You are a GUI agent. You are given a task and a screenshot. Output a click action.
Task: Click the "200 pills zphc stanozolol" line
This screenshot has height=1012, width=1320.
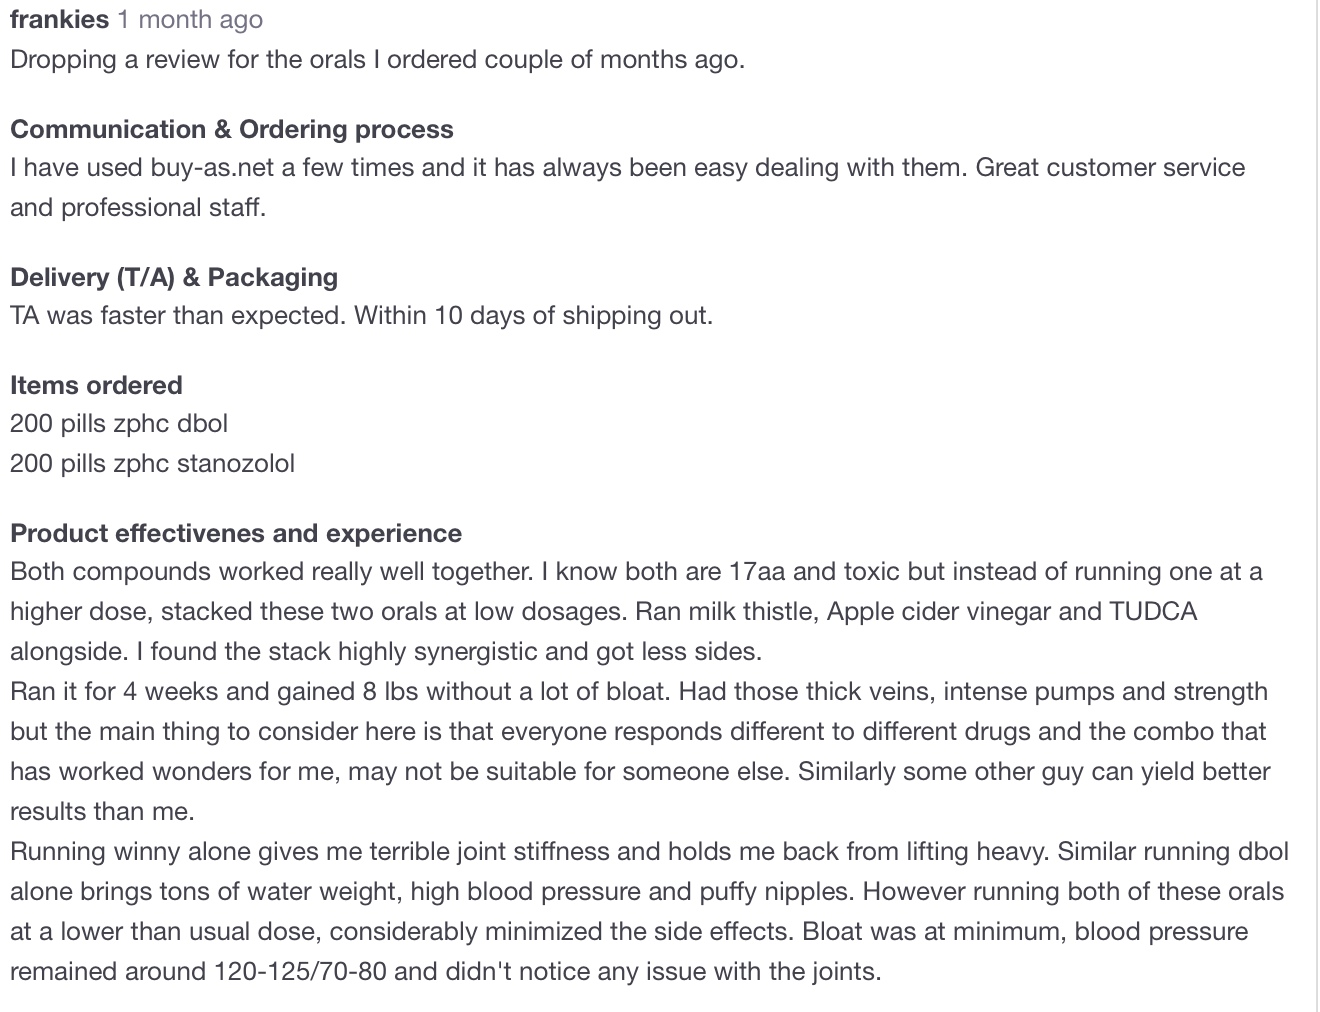(152, 463)
